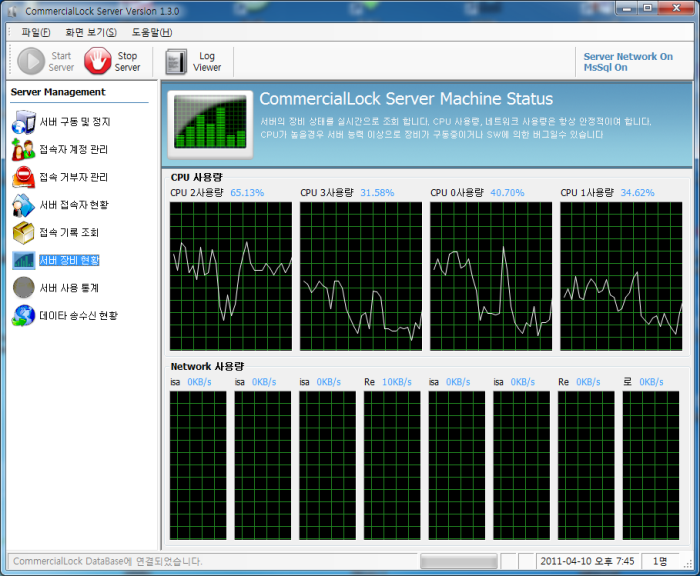Click the MsSql On status text
The image size is (700, 576).
coord(605,67)
